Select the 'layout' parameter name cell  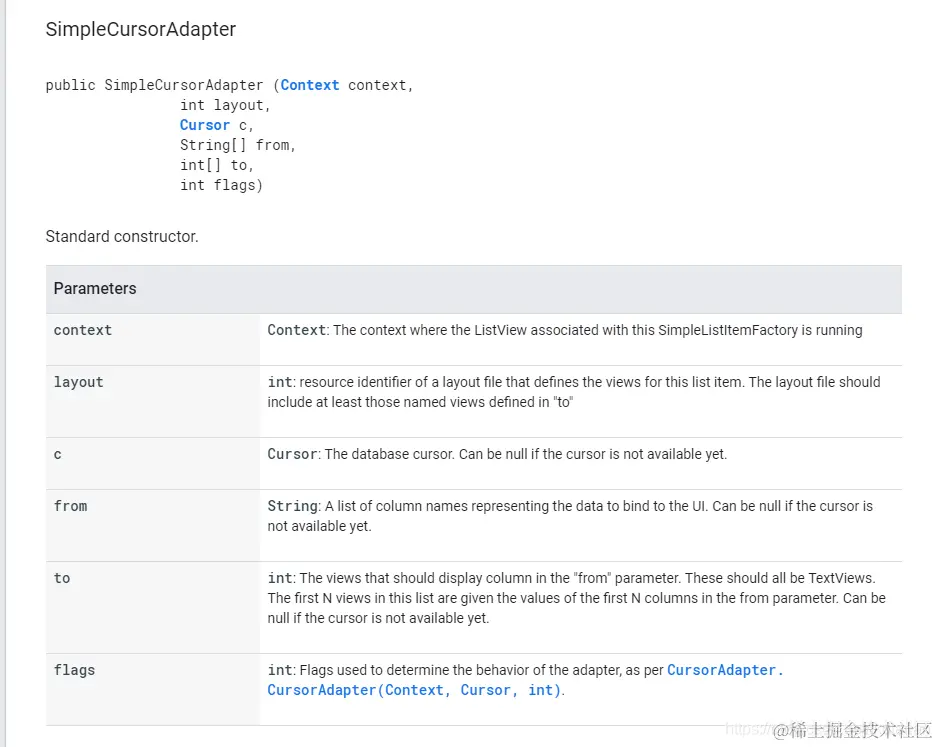[x=79, y=382]
